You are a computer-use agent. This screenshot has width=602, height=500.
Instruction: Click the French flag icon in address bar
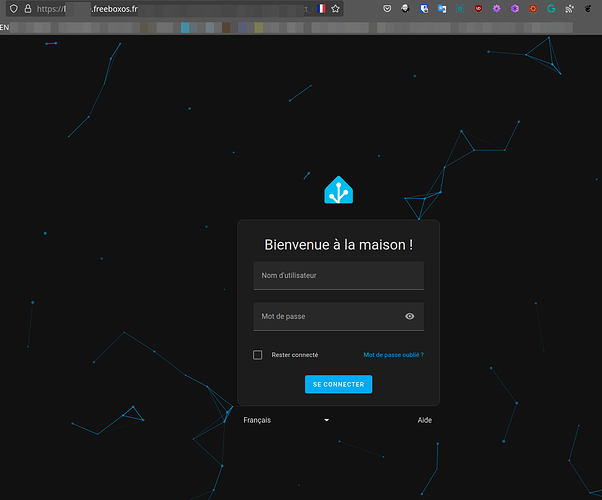click(x=321, y=8)
